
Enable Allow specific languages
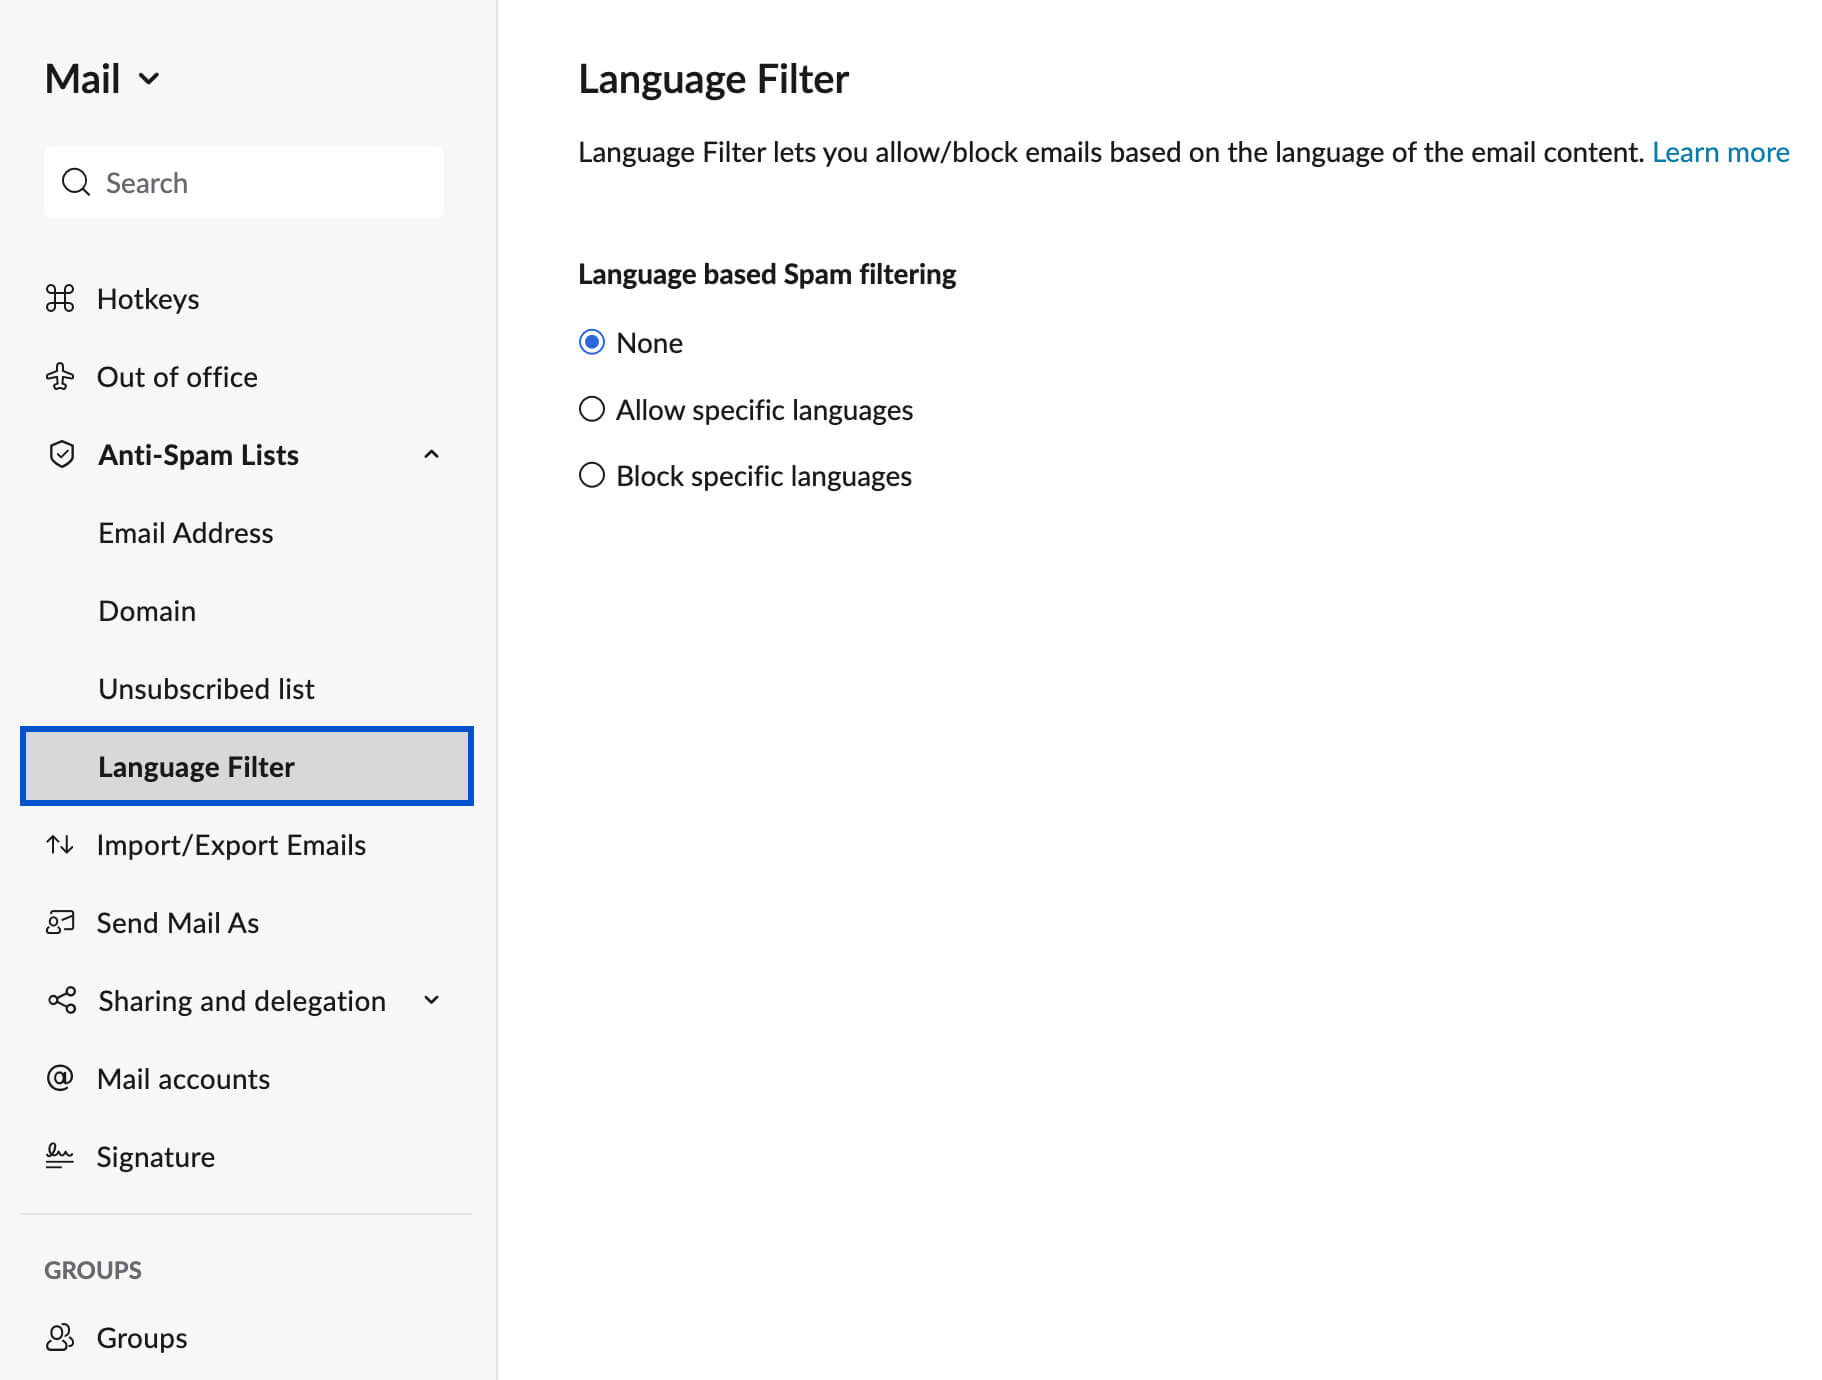[x=592, y=408]
